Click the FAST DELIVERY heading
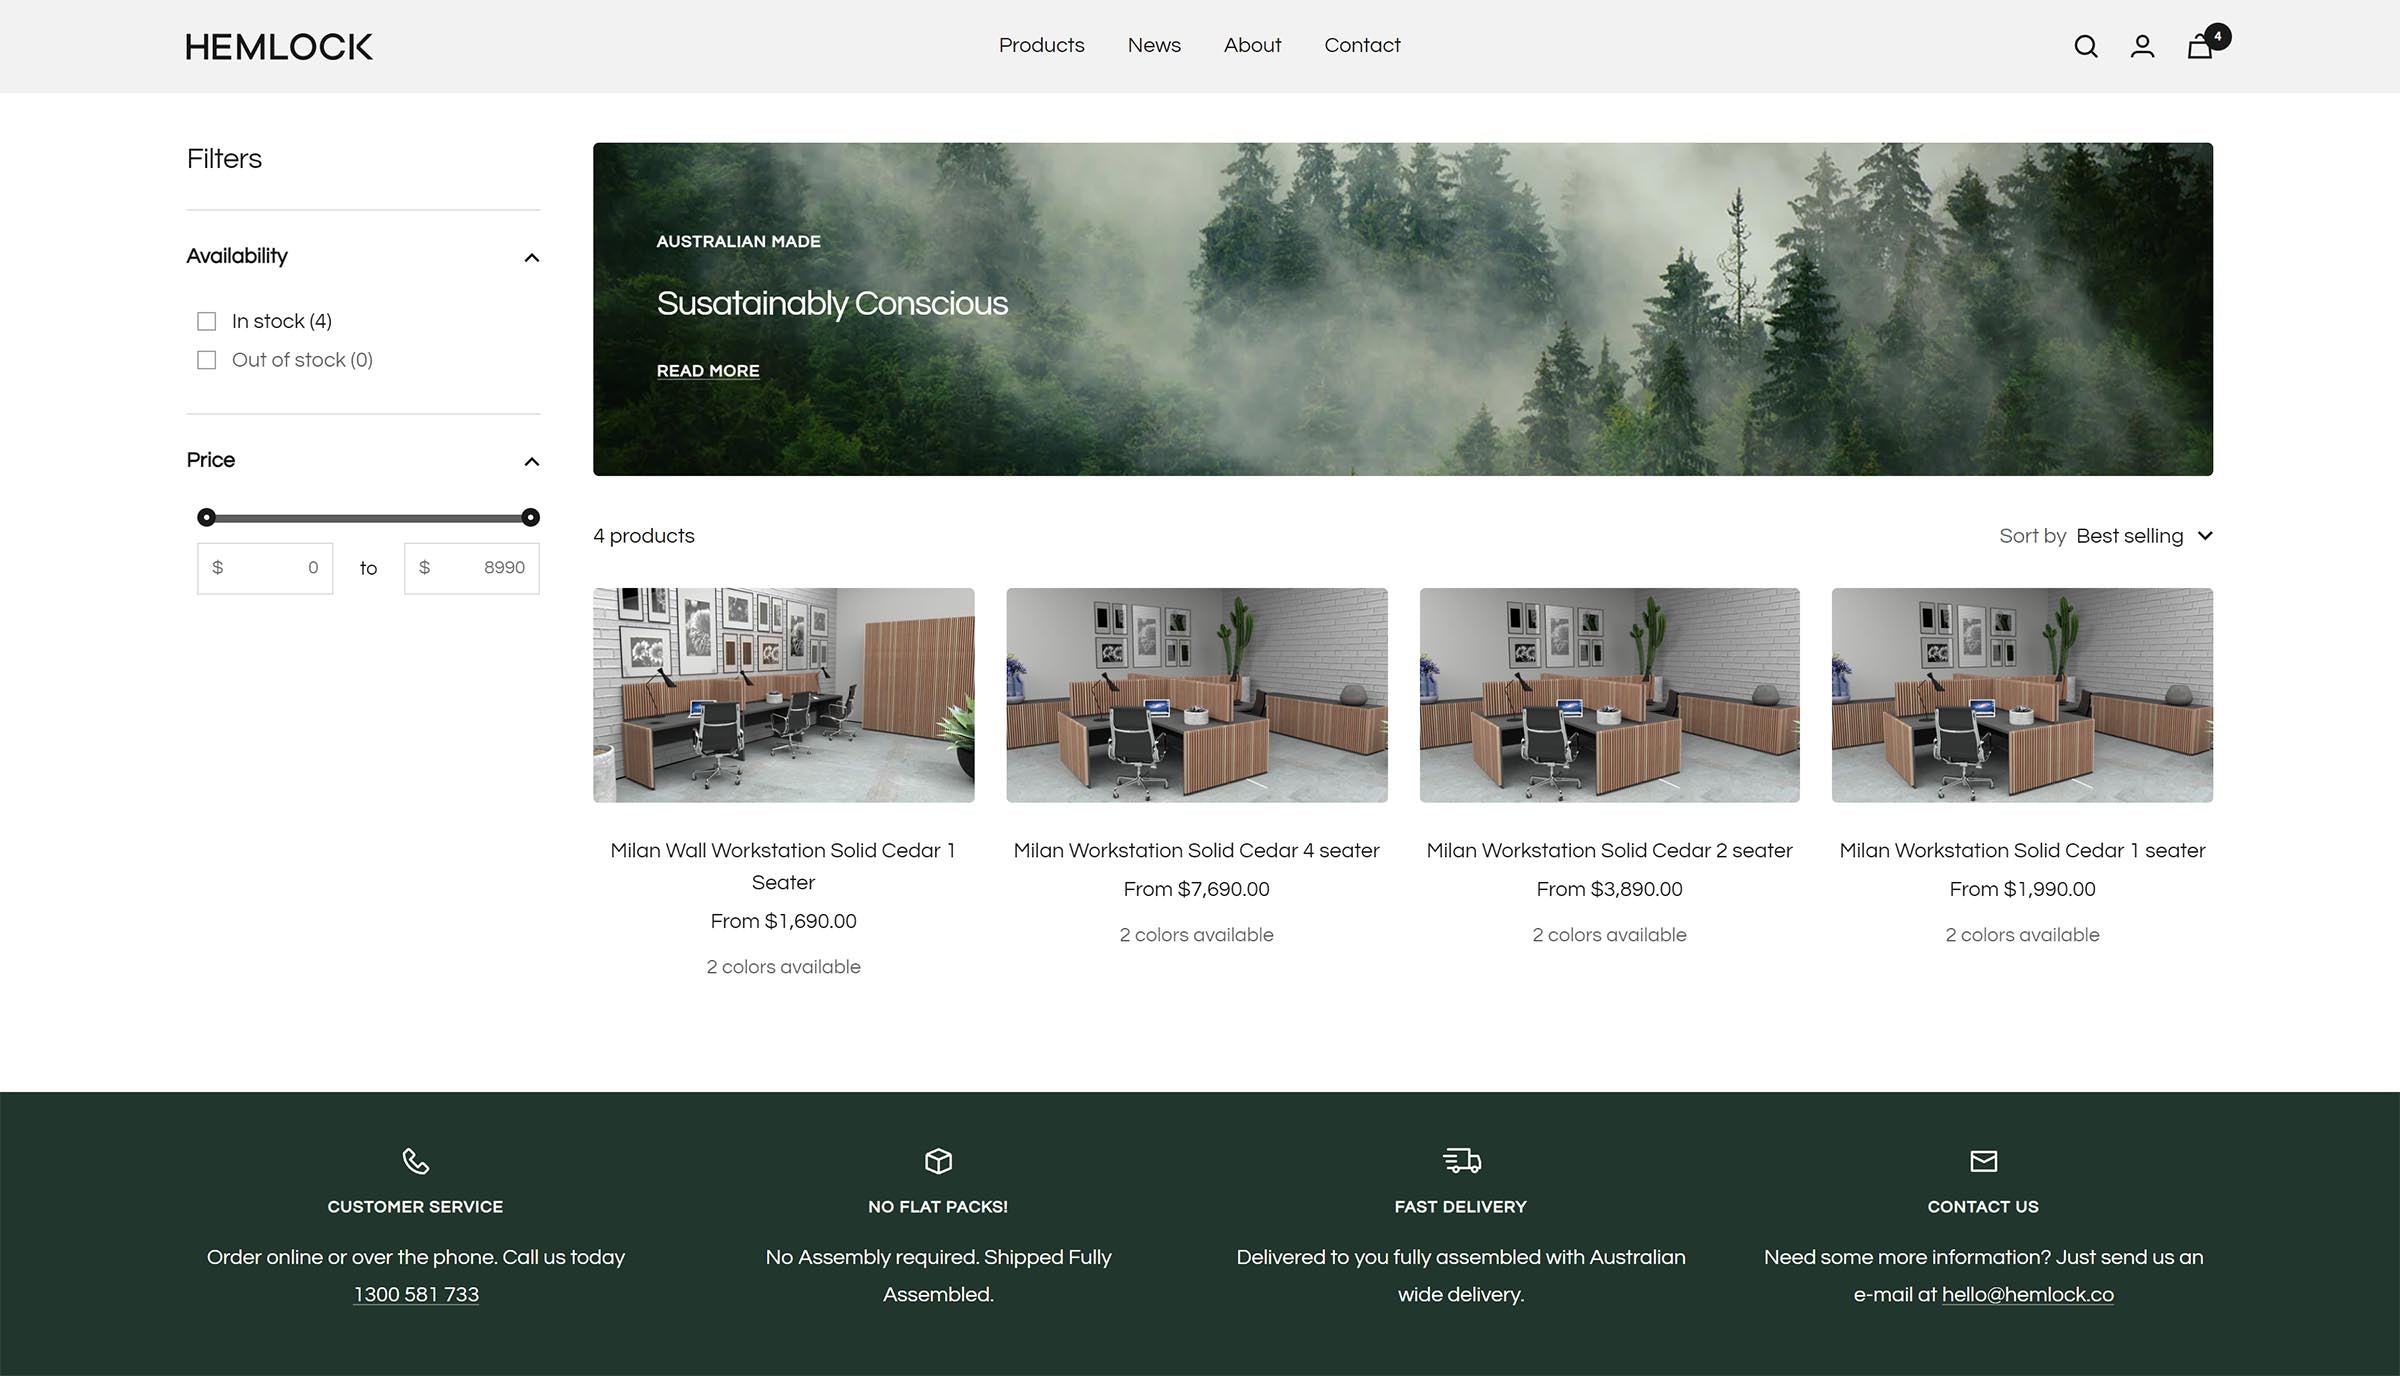The height and width of the screenshot is (1376, 2400). pyautogui.click(x=1461, y=1207)
